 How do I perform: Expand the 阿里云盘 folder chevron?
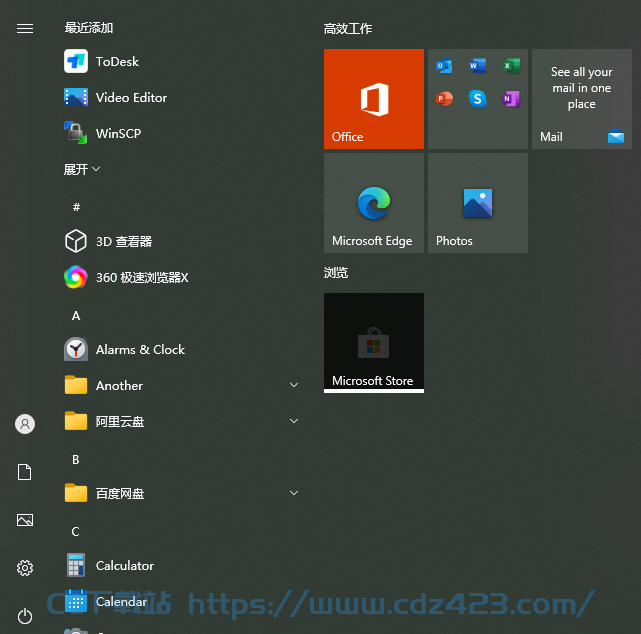294,421
